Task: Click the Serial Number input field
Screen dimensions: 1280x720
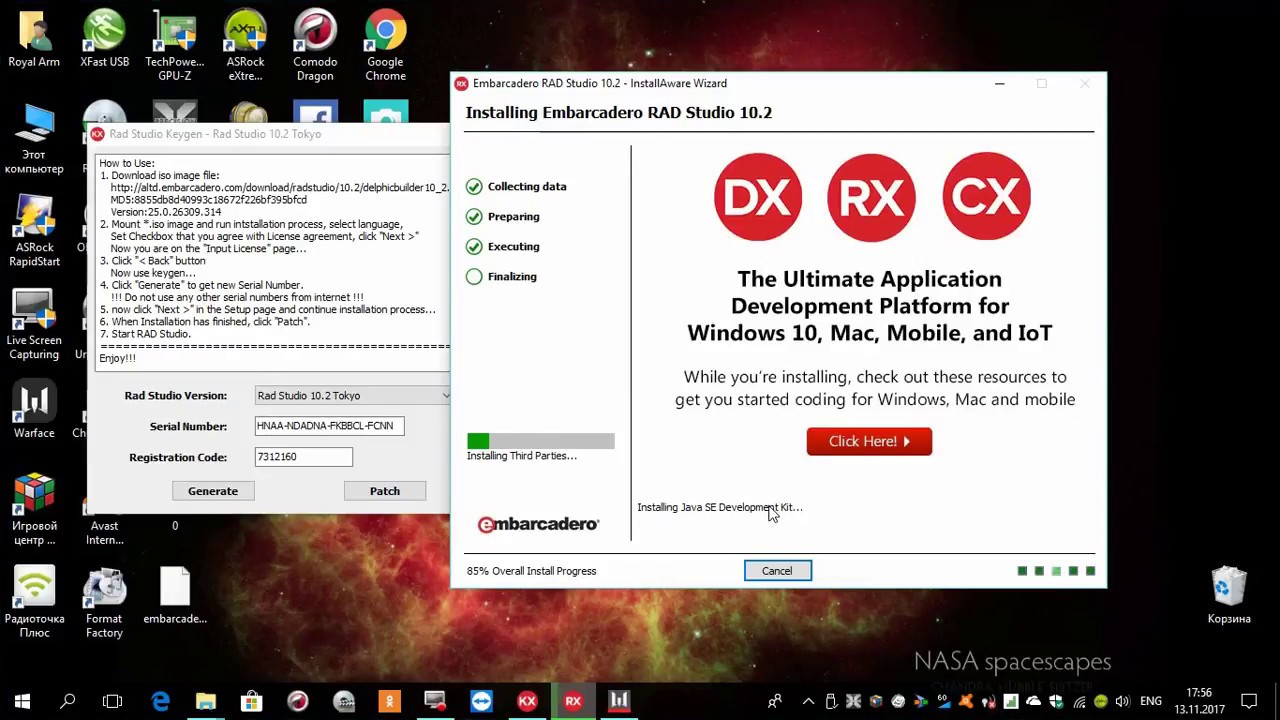Action: (329, 426)
